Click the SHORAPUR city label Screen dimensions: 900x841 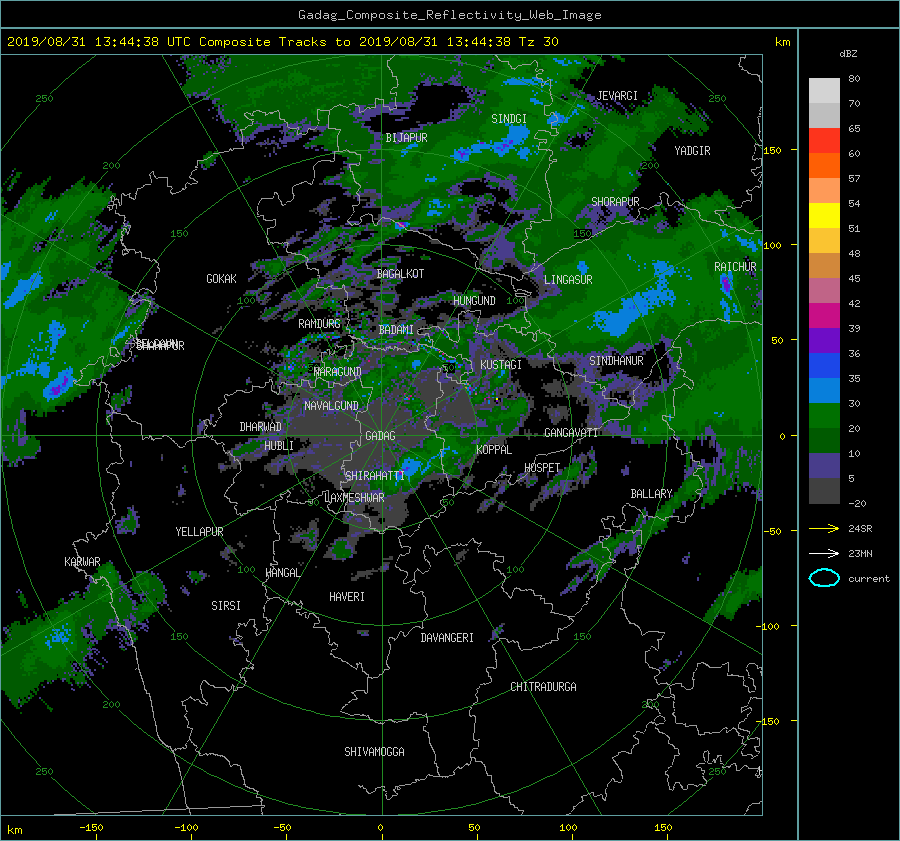pyautogui.click(x=615, y=202)
